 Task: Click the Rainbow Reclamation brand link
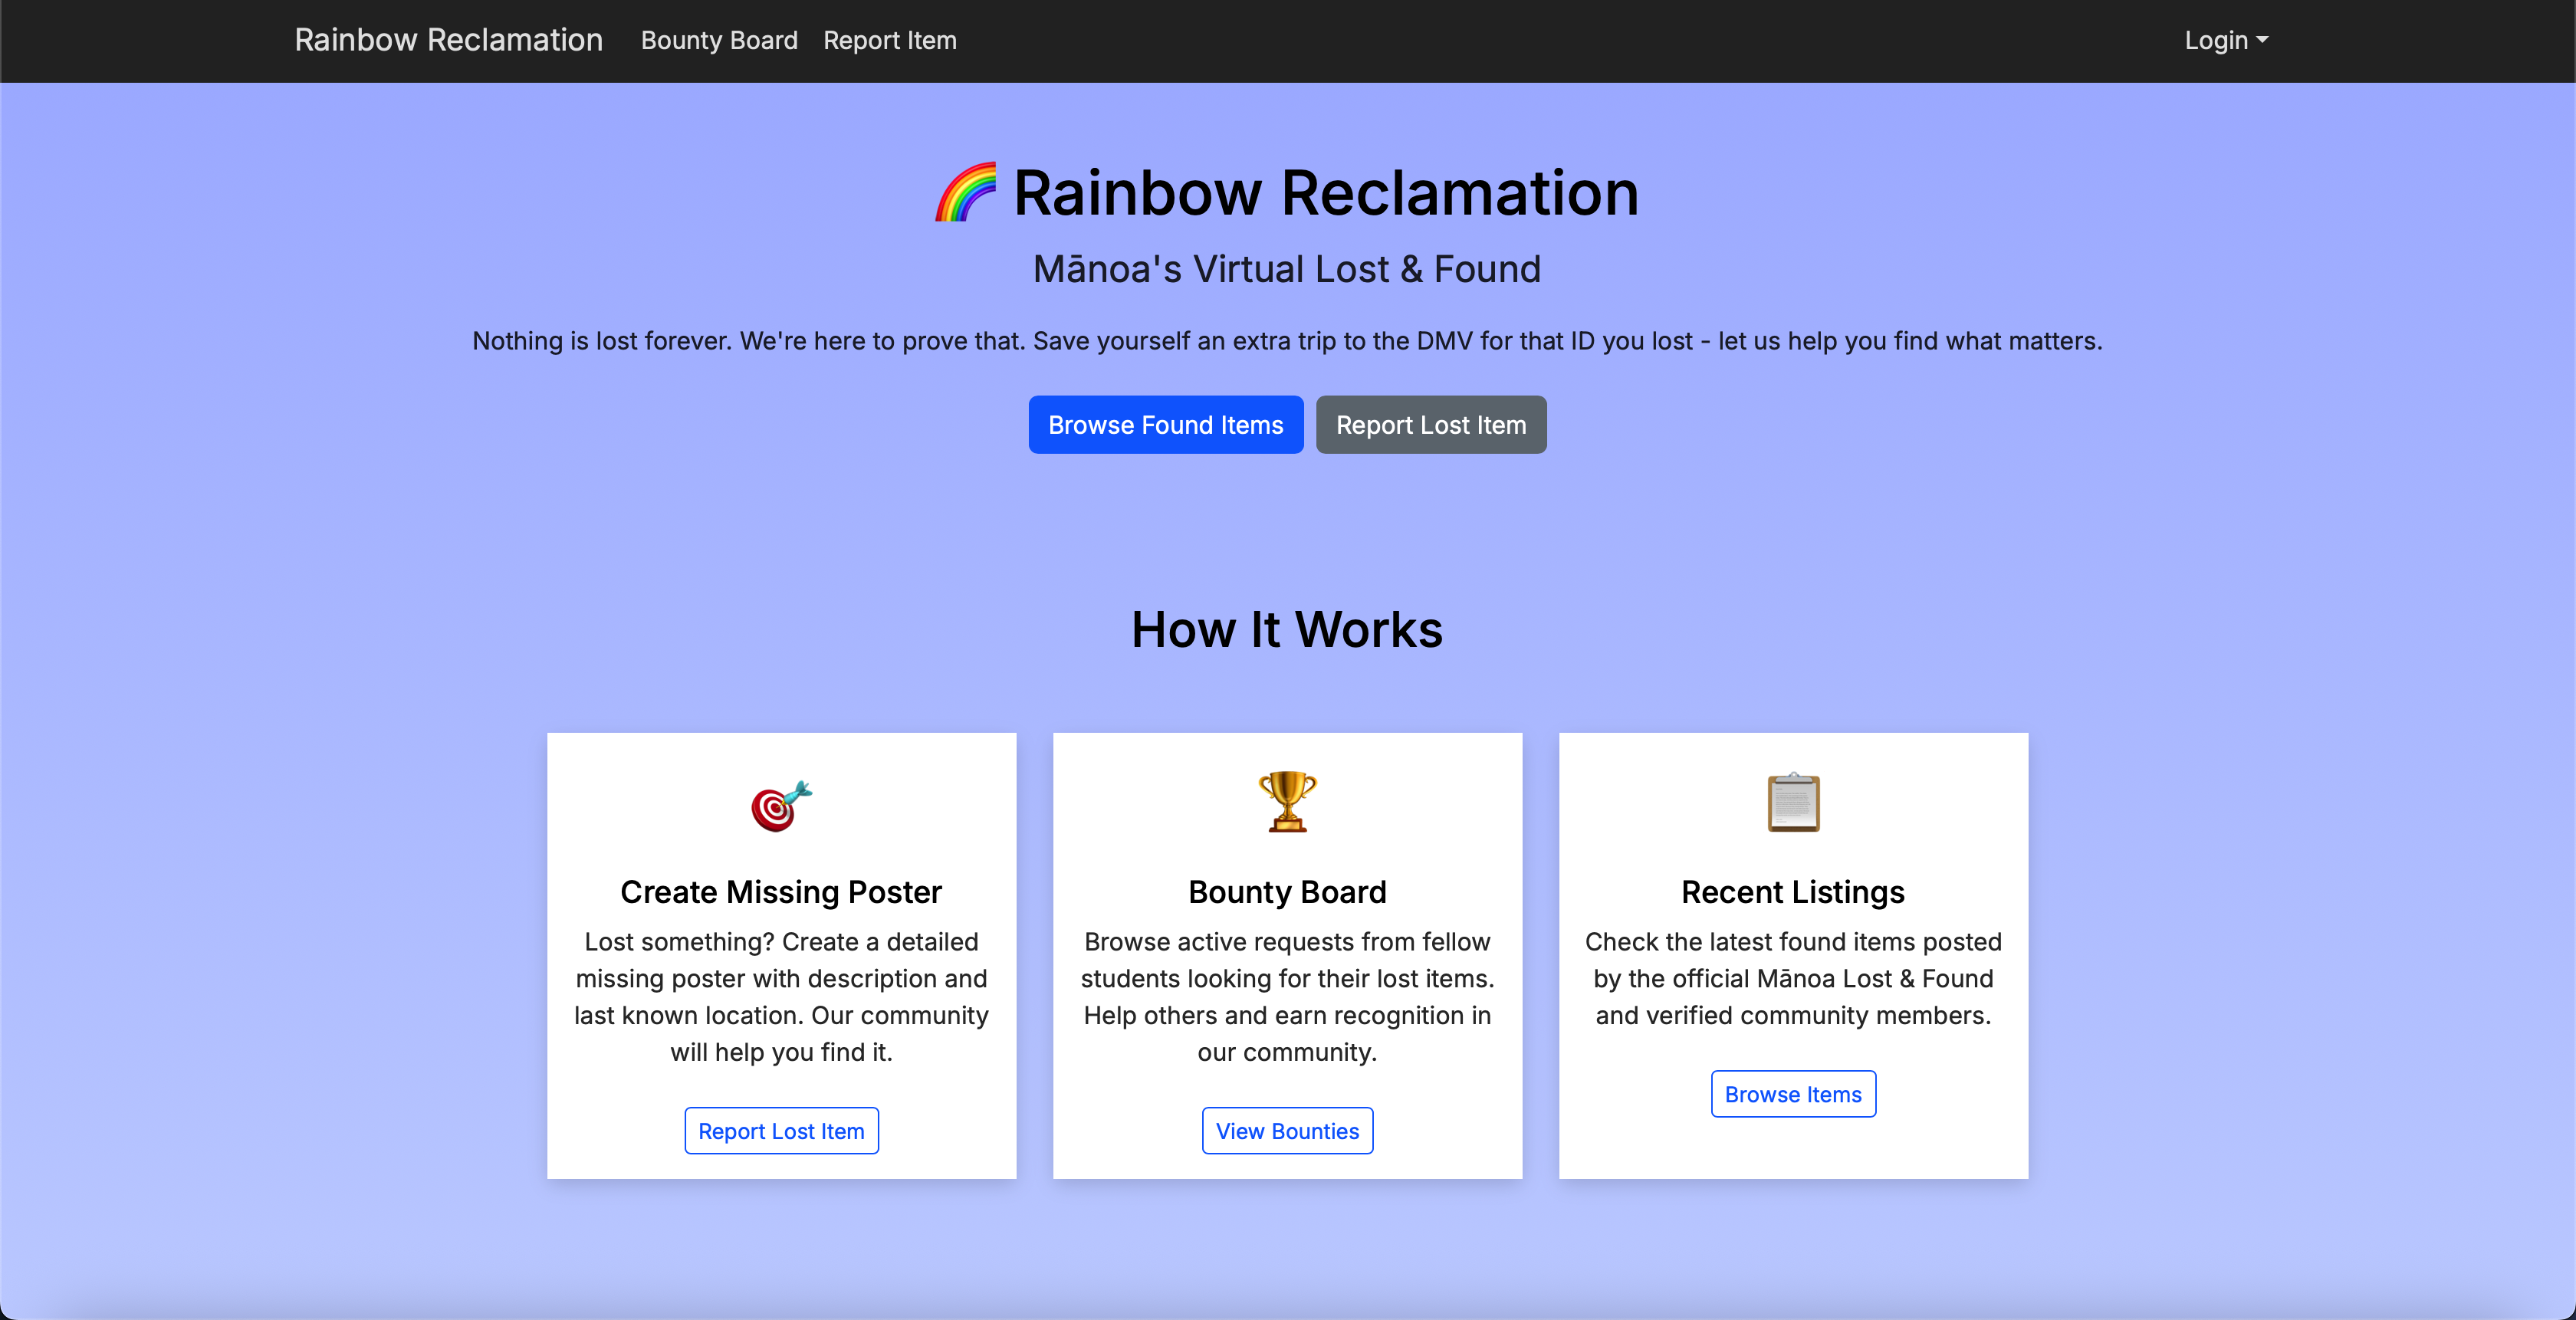coord(448,40)
